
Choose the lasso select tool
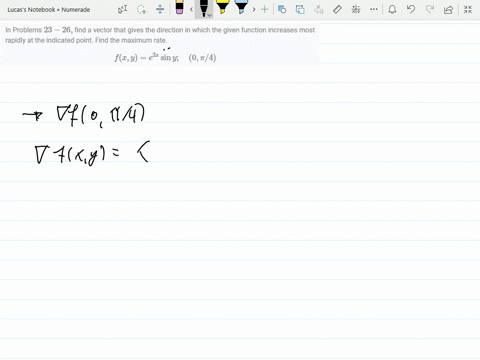click(142, 9)
